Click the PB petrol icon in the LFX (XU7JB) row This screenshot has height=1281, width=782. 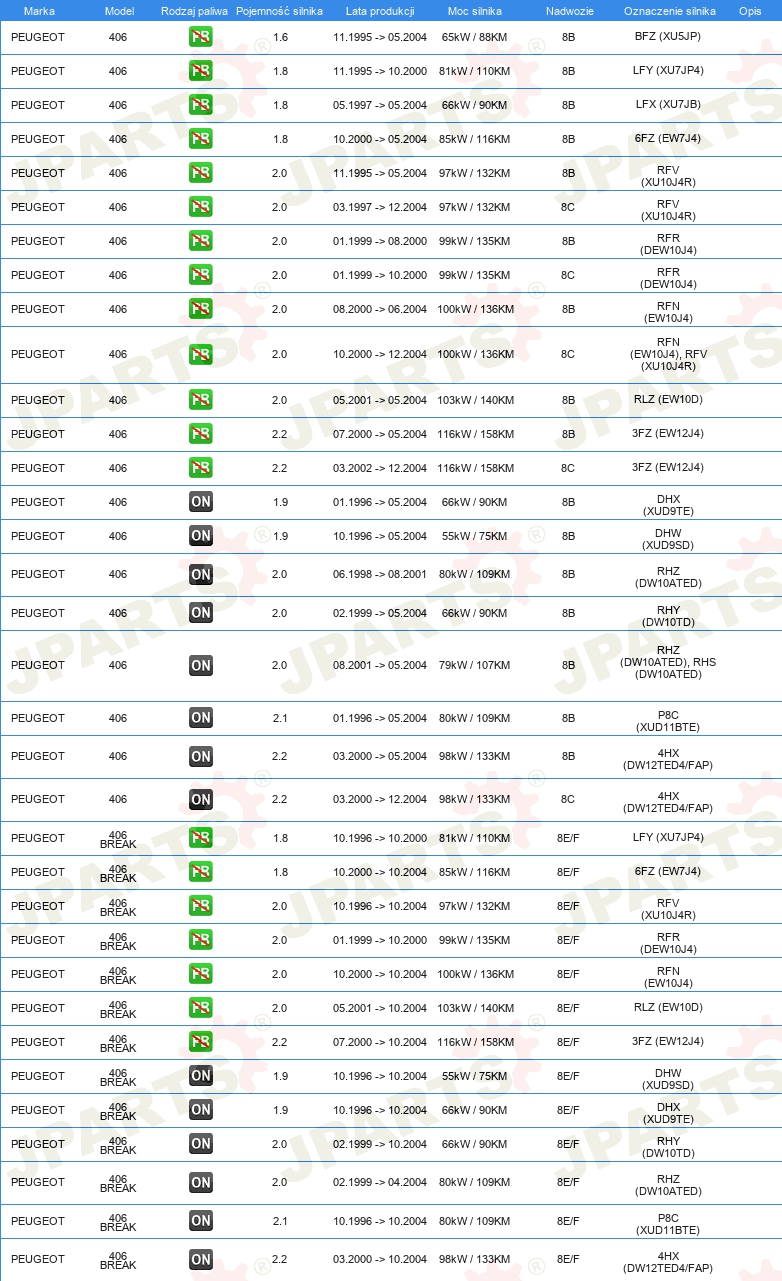201,105
